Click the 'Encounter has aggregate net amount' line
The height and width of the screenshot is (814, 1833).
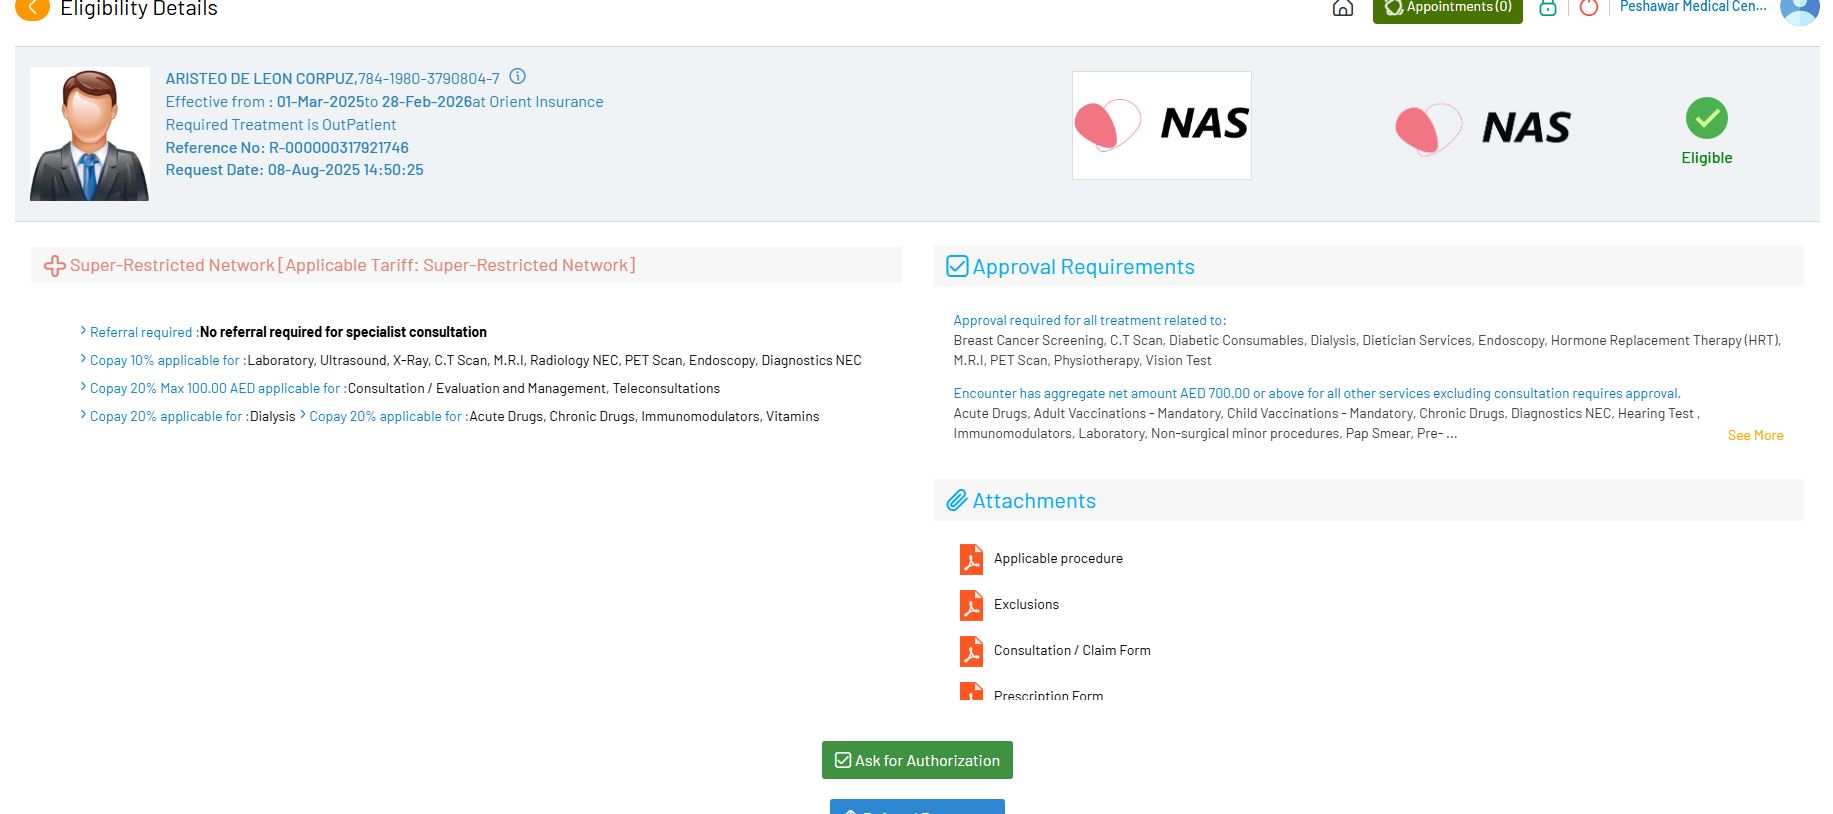(1317, 393)
